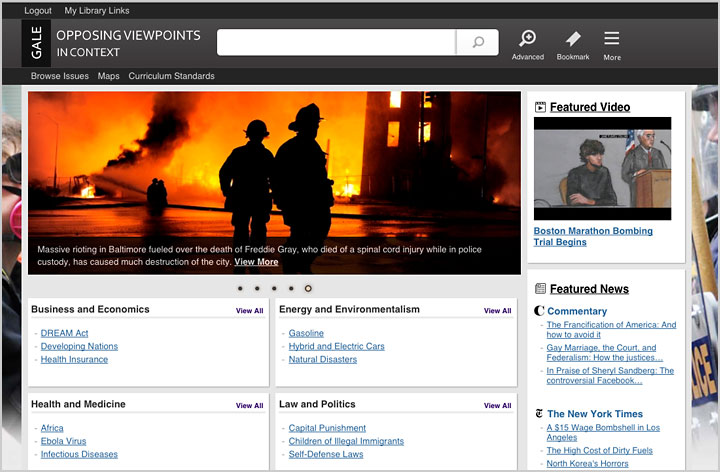Open The High Cost of Dirty Fuels
Screen dimensions: 720x472
[x=600, y=450]
